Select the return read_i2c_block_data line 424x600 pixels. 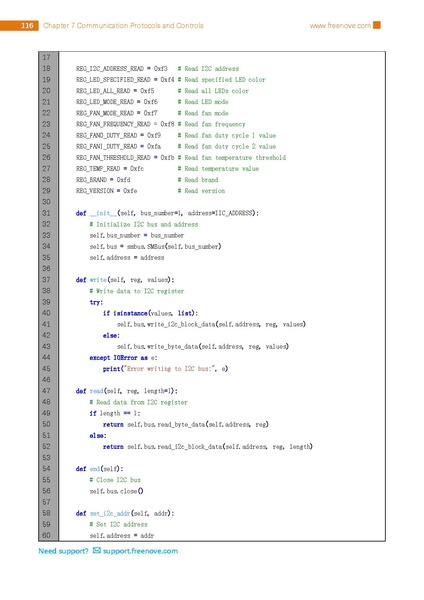[208, 447]
